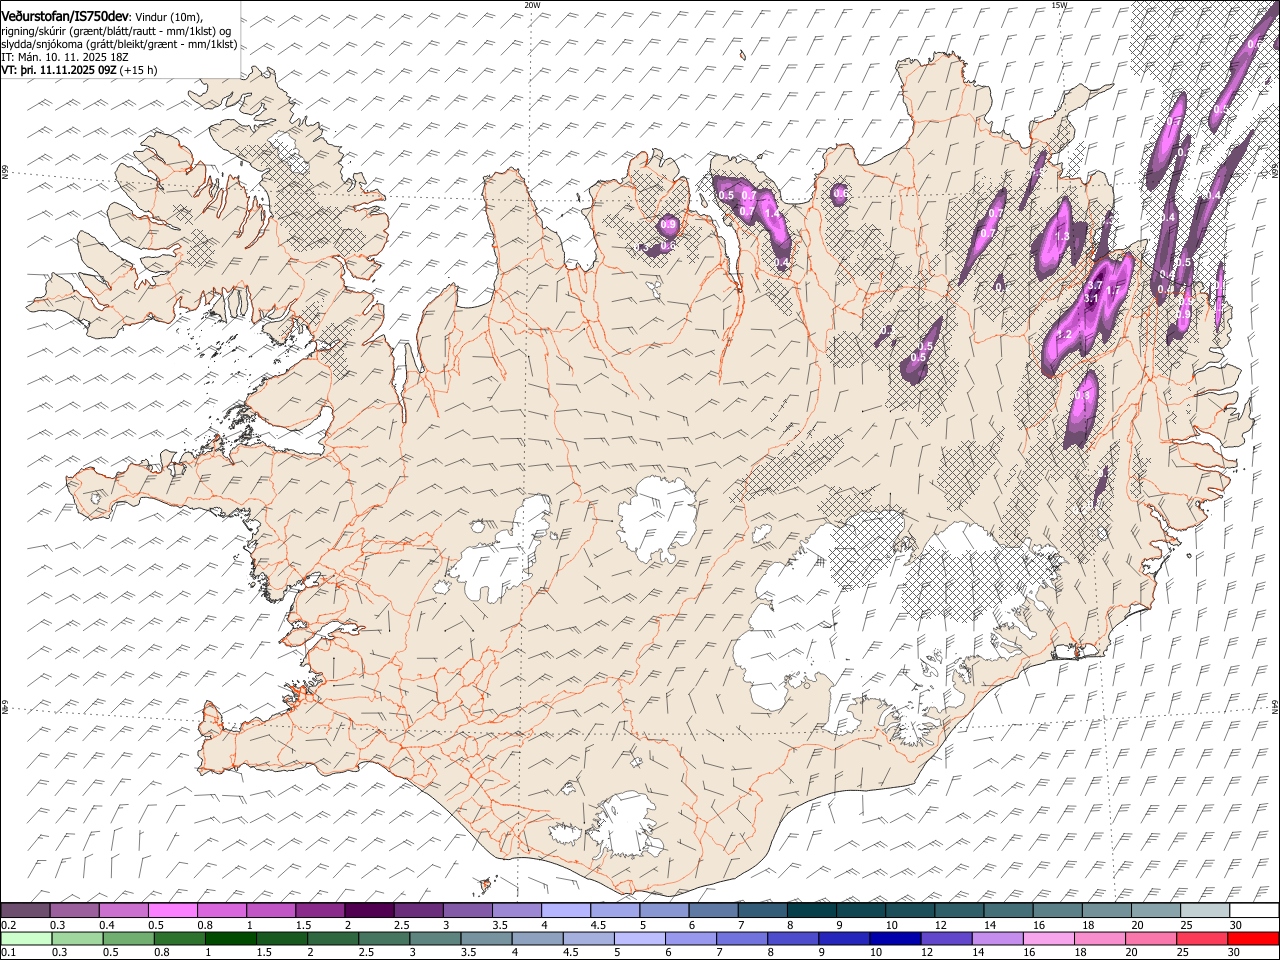
Task: Select the navy blue legend swatch labelled 10
Action: [x=895, y=938]
